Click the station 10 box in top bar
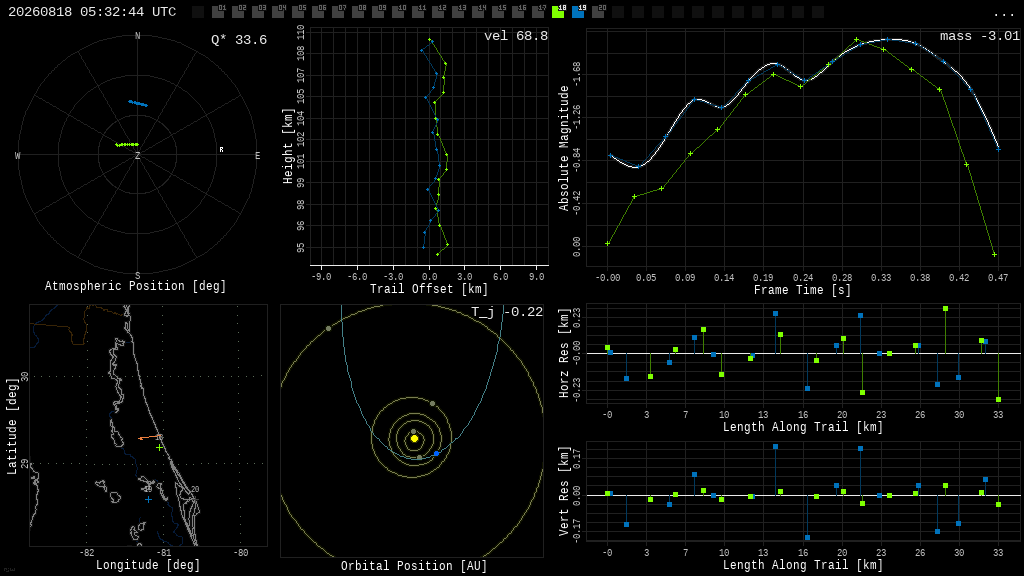Viewport: 1024px width, 576px height. [398, 11]
